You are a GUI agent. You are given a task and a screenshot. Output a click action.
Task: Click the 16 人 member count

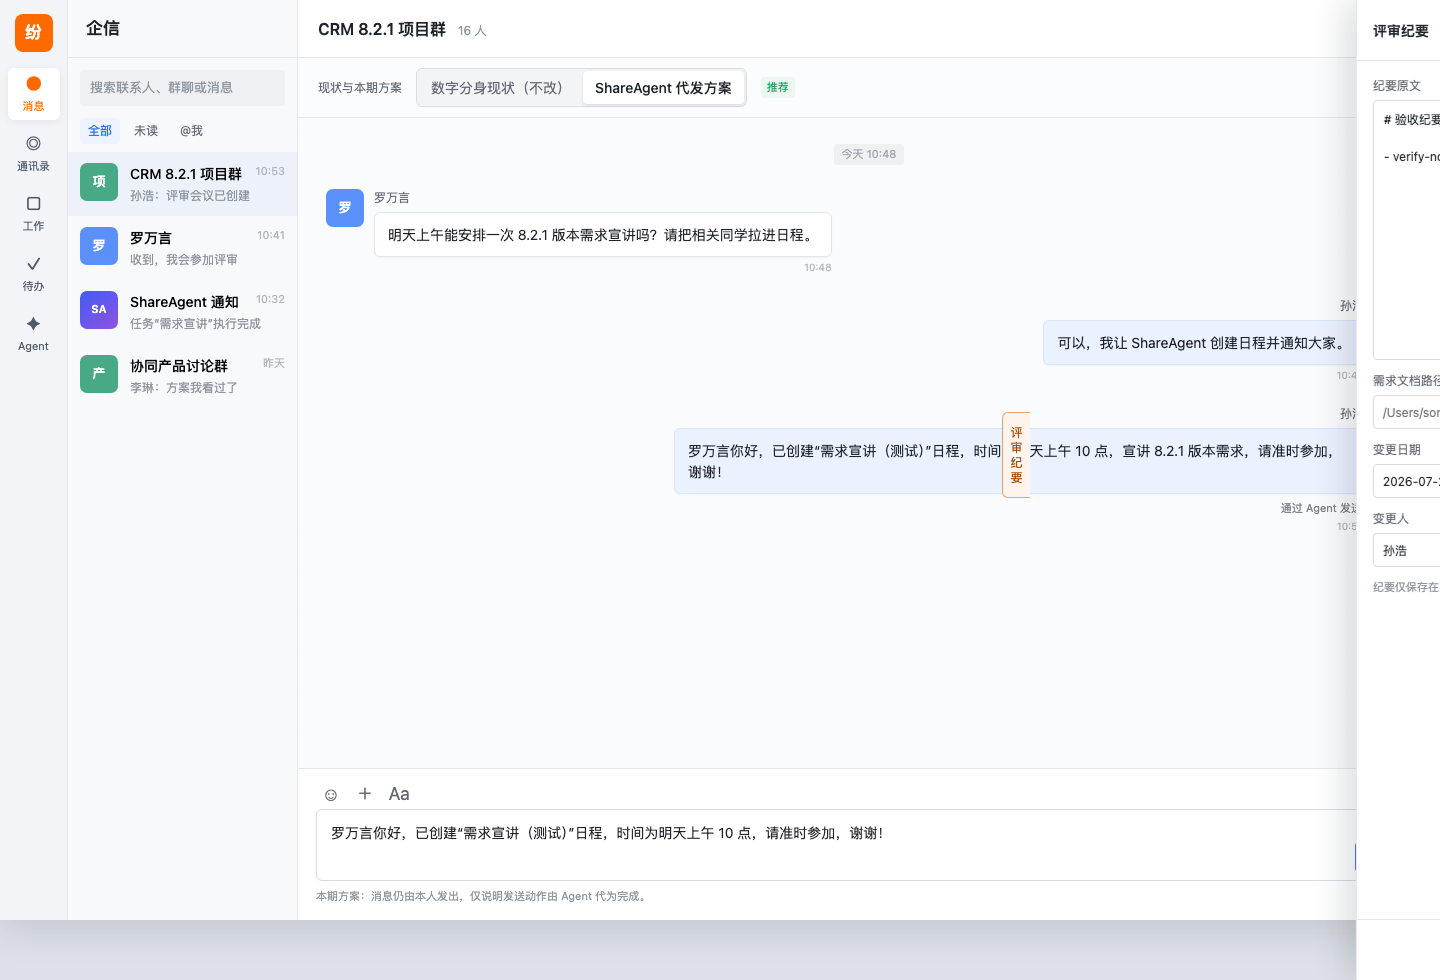(x=472, y=31)
